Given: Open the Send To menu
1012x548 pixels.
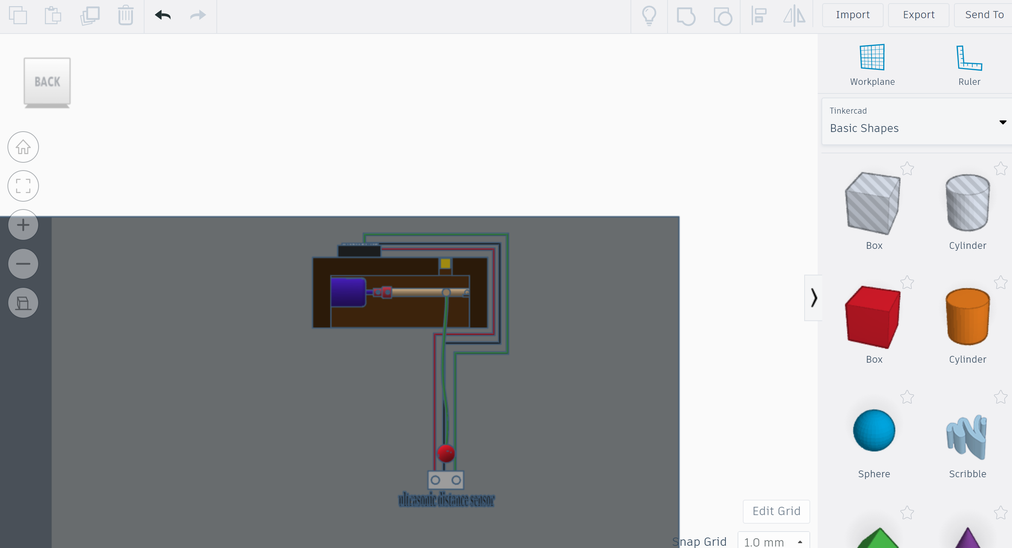Looking at the screenshot, I should coord(984,15).
